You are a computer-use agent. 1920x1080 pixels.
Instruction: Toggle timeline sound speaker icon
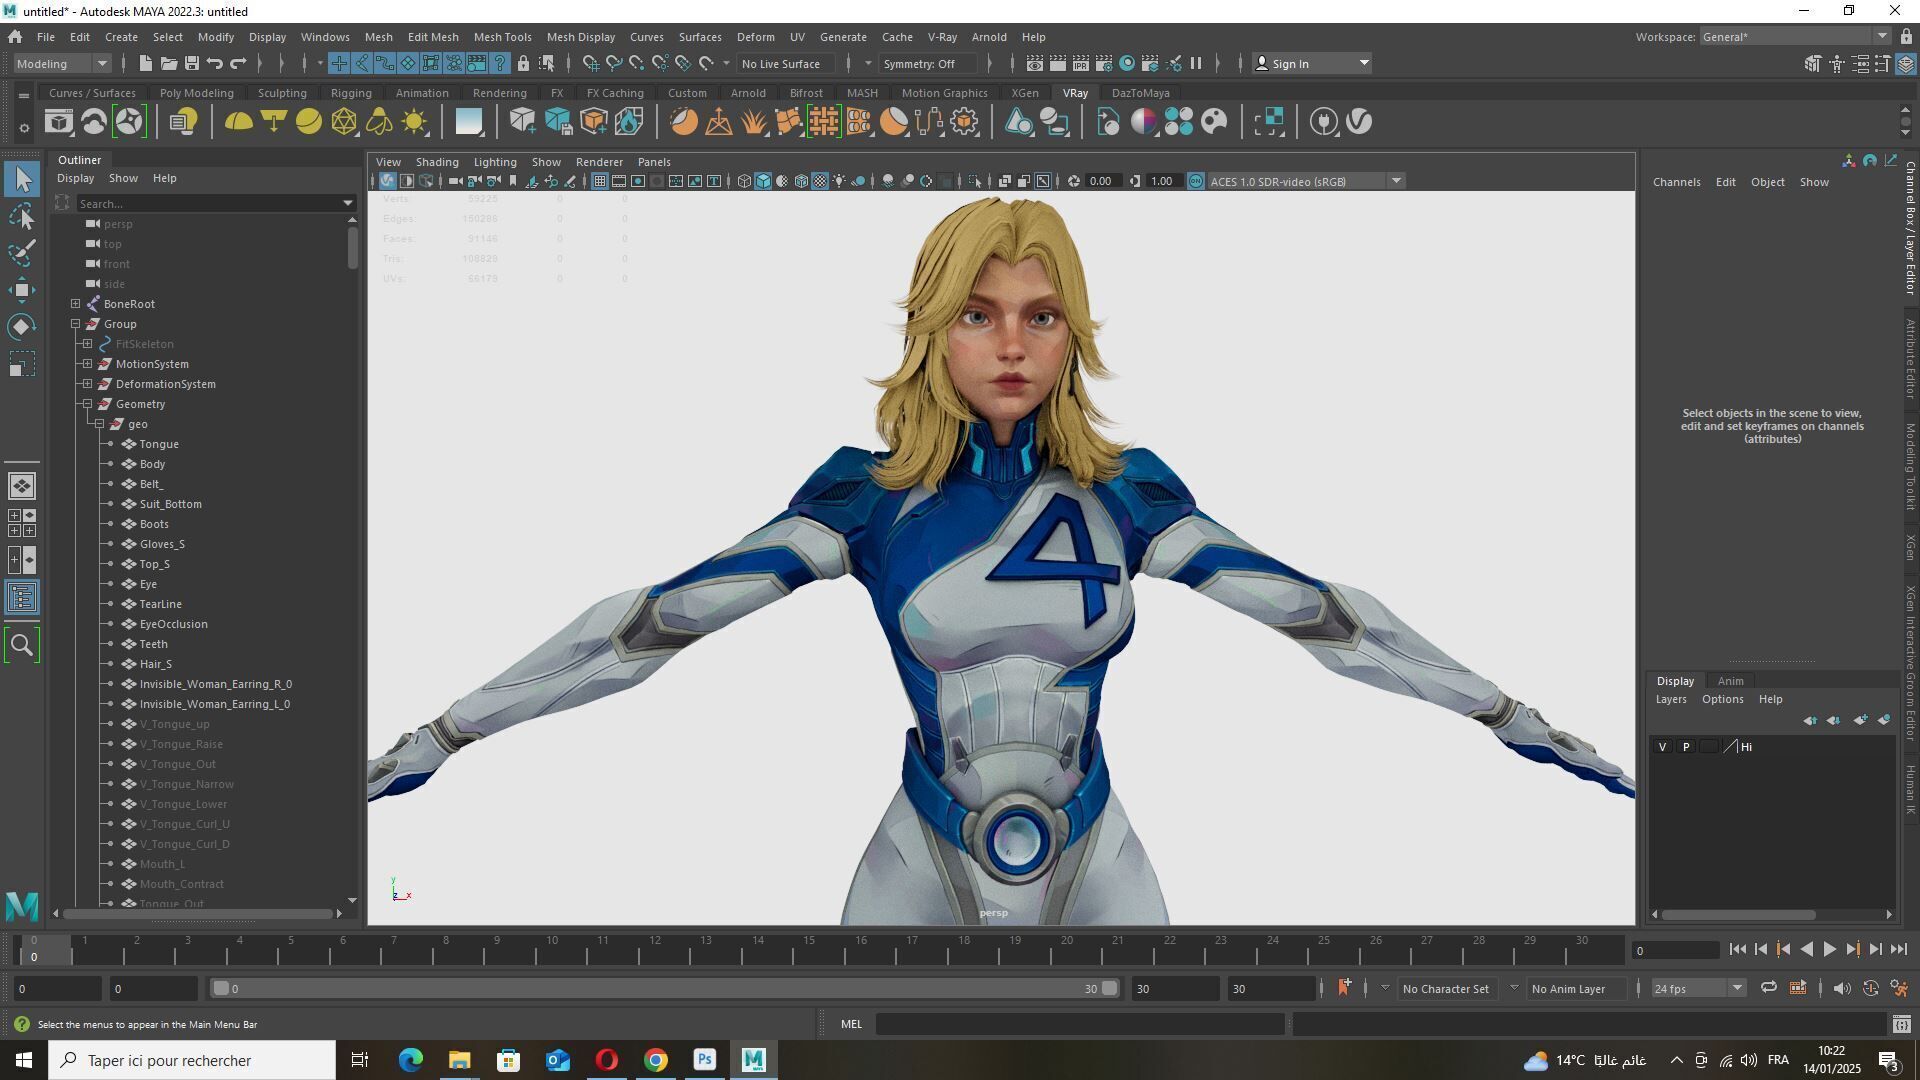click(1841, 989)
